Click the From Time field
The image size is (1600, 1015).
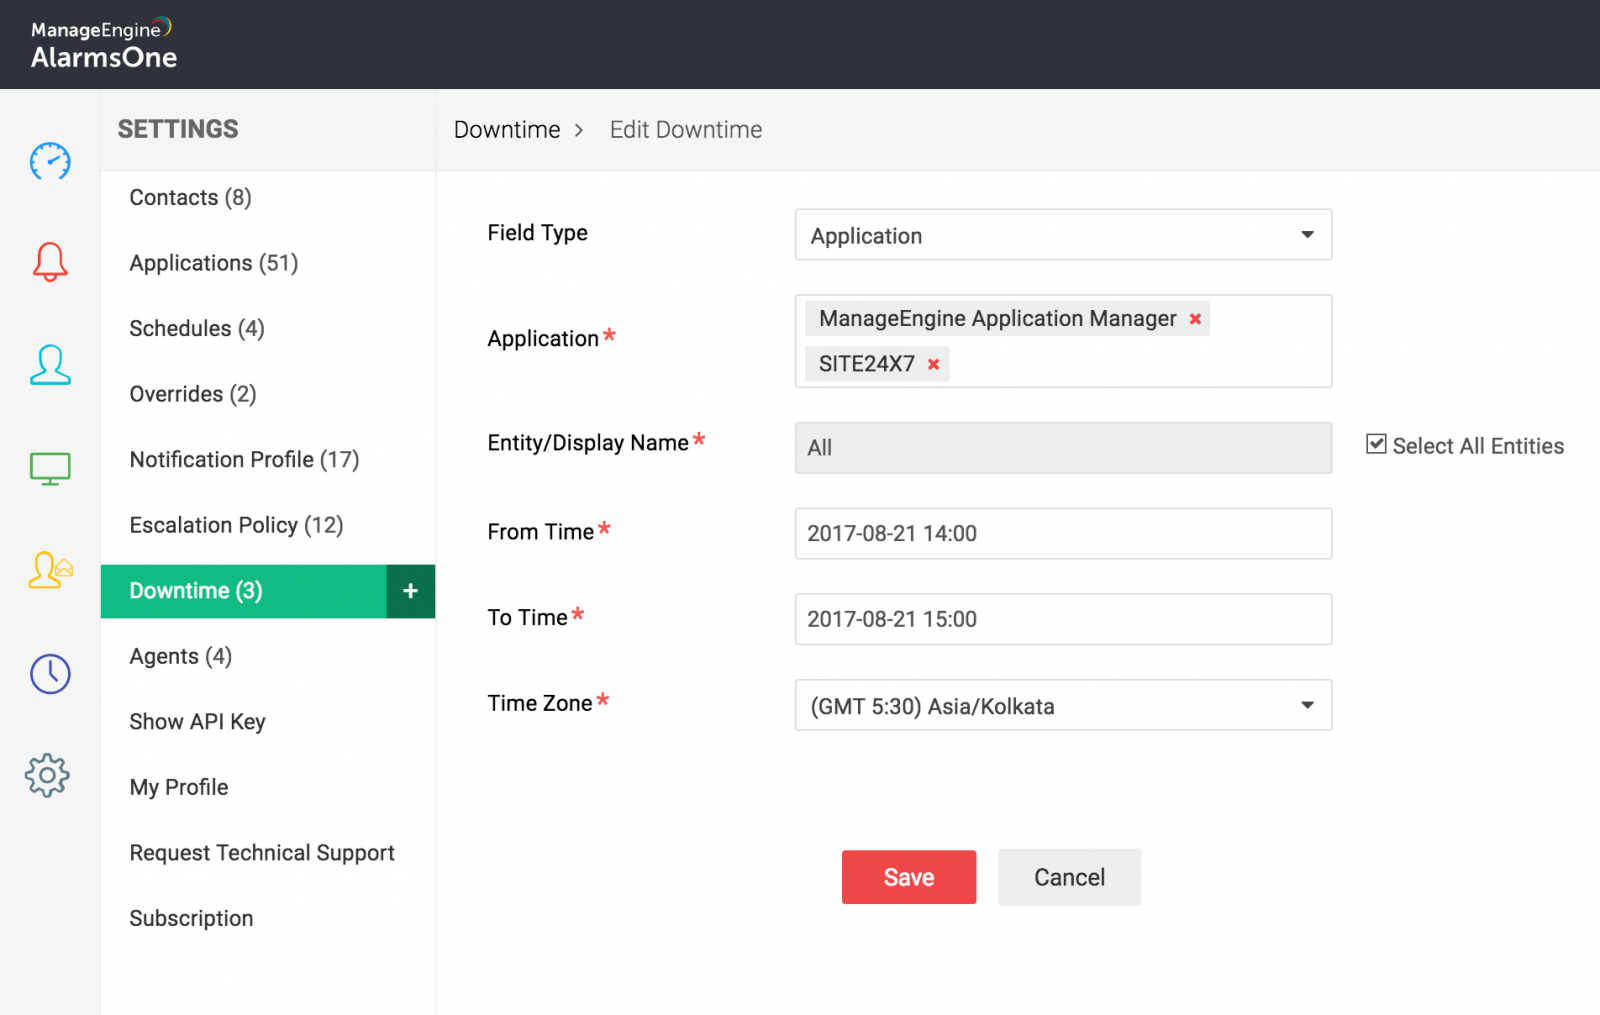tap(1063, 533)
